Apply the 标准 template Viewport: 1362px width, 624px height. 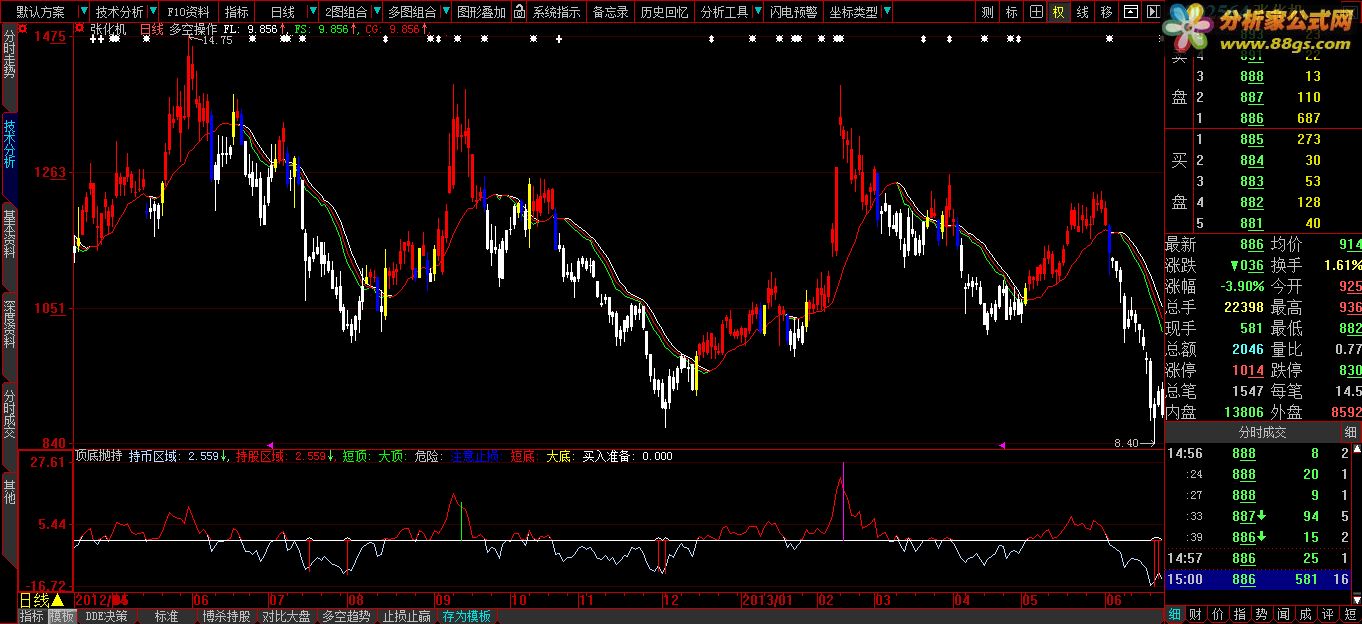tap(166, 616)
